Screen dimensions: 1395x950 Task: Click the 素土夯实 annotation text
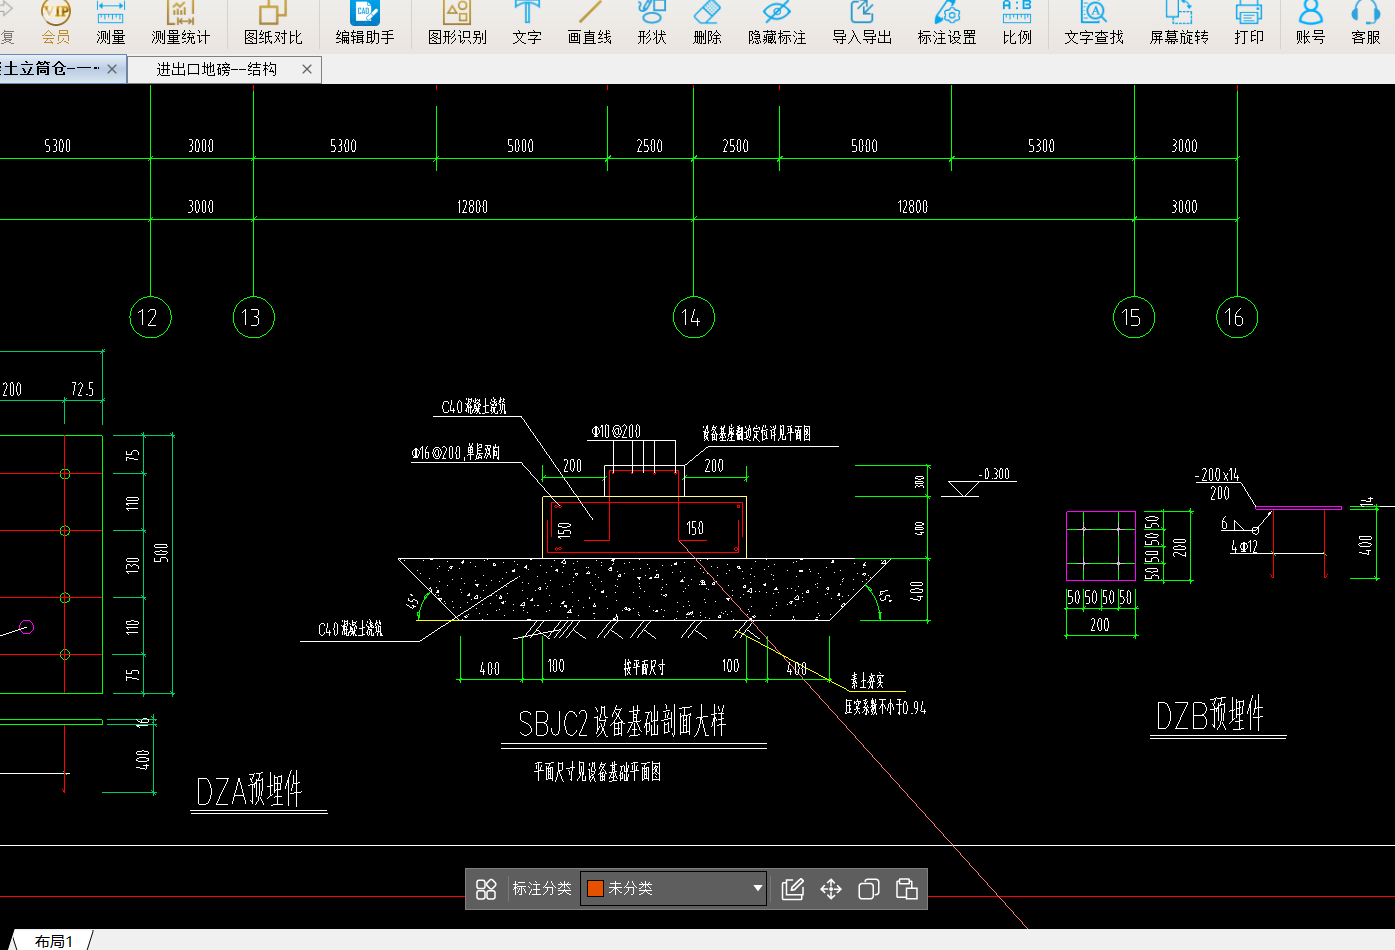867,682
